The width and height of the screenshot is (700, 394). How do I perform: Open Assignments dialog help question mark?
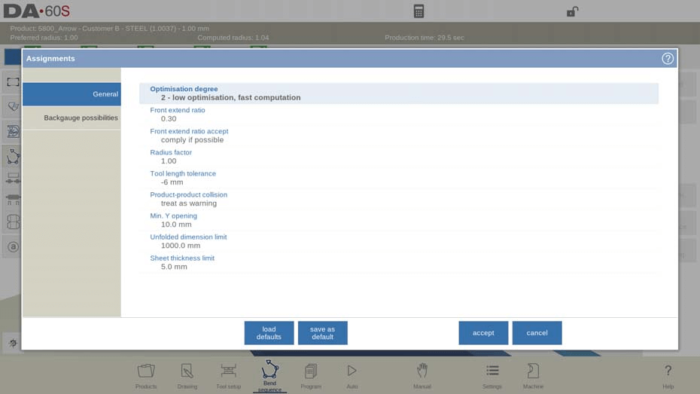[667, 58]
